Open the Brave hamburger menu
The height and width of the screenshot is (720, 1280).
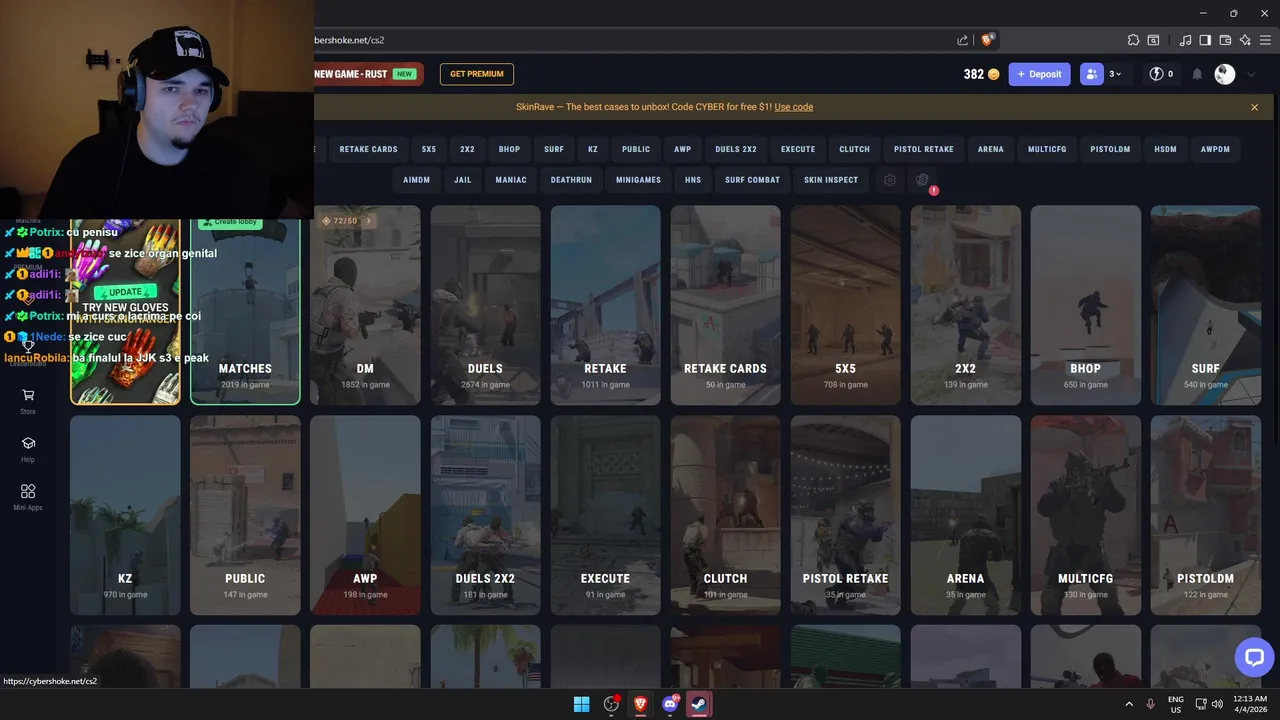pyautogui.click(x=1265, y=40)
